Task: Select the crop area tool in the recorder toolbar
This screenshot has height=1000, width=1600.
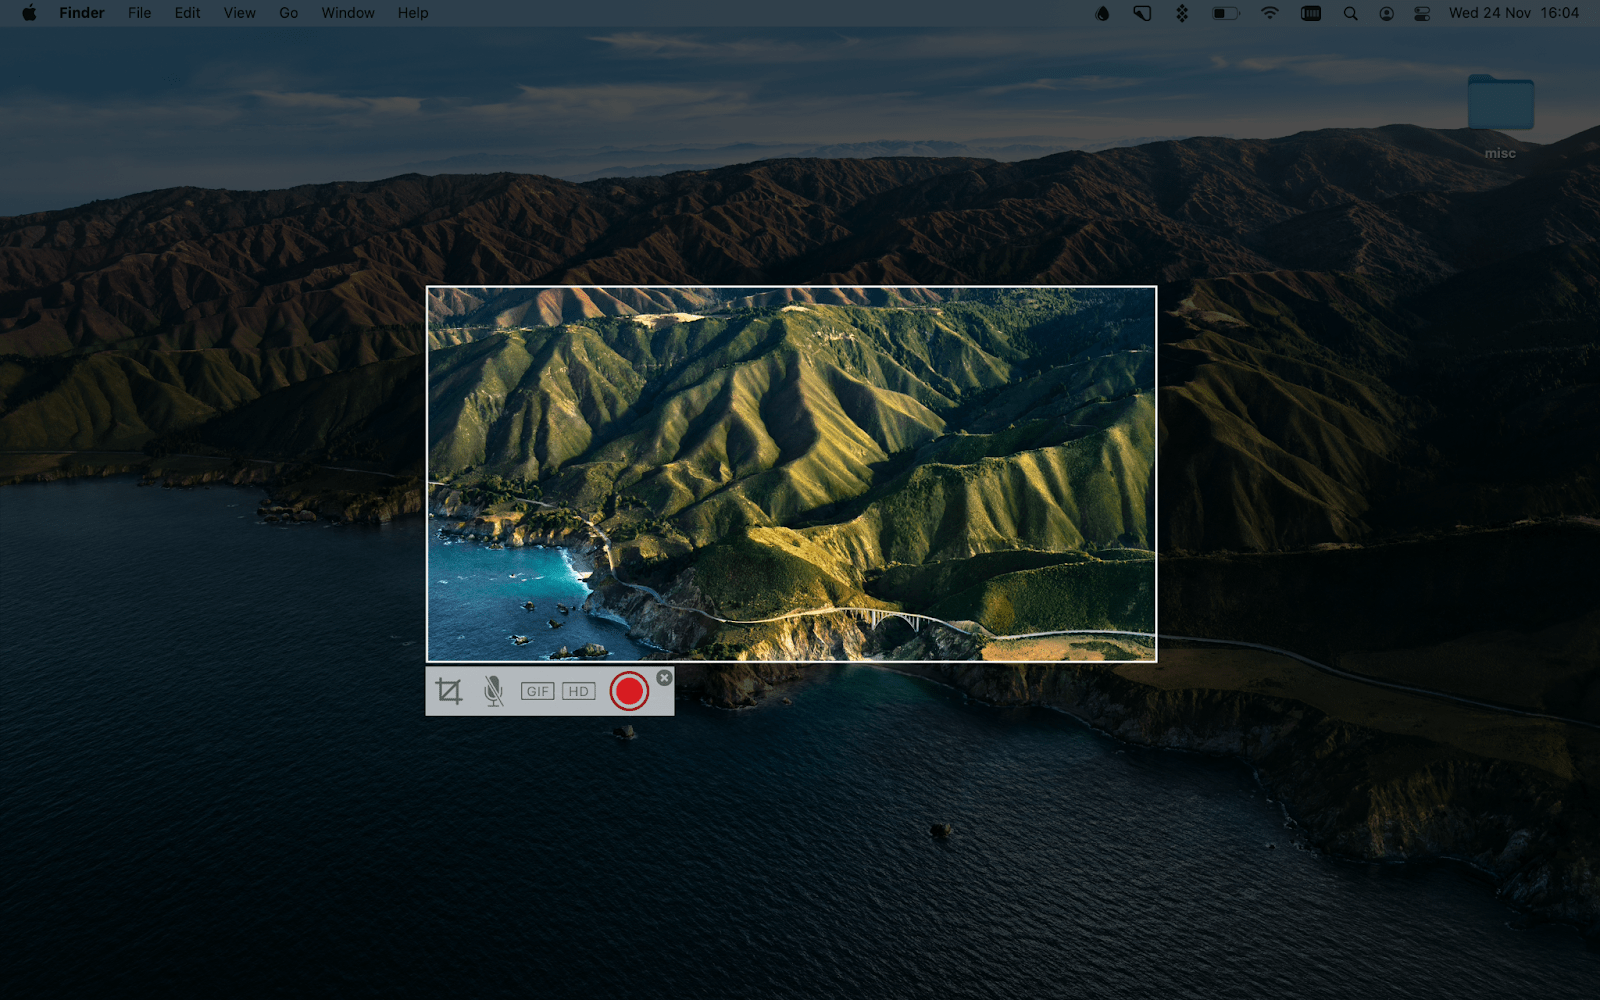Action: (449, 691)
